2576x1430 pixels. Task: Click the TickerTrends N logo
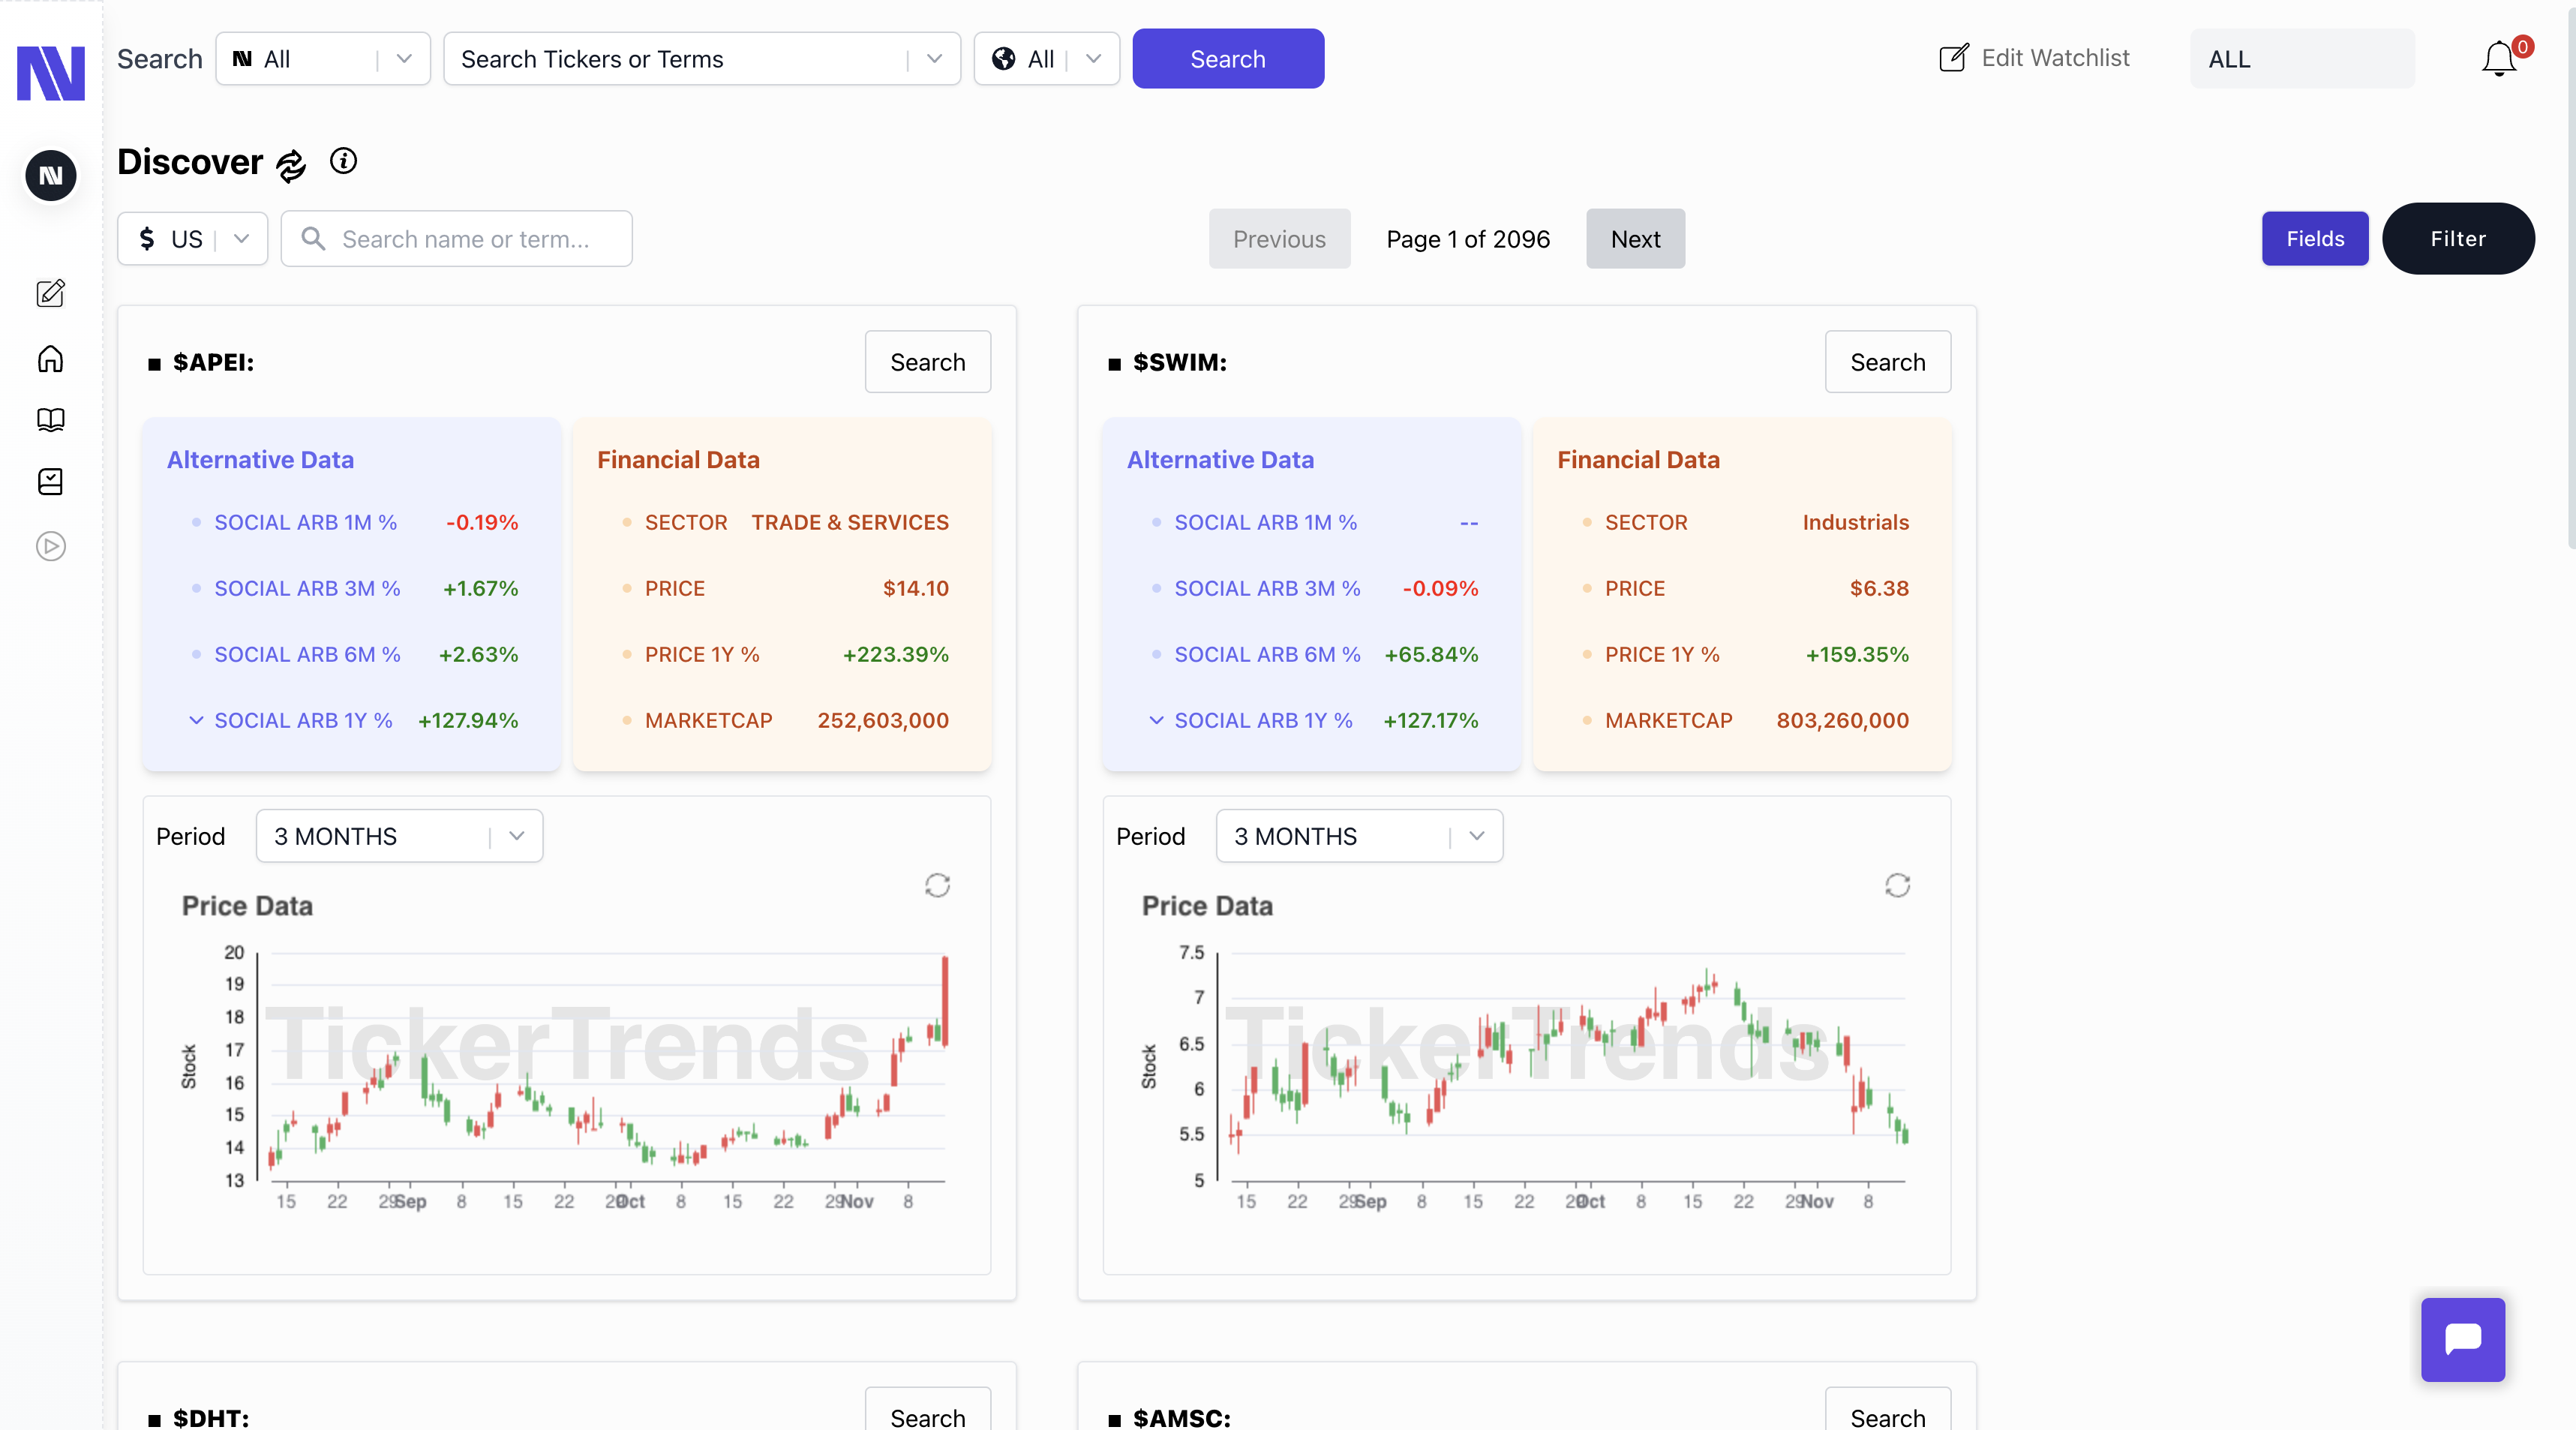click(51, 73)
